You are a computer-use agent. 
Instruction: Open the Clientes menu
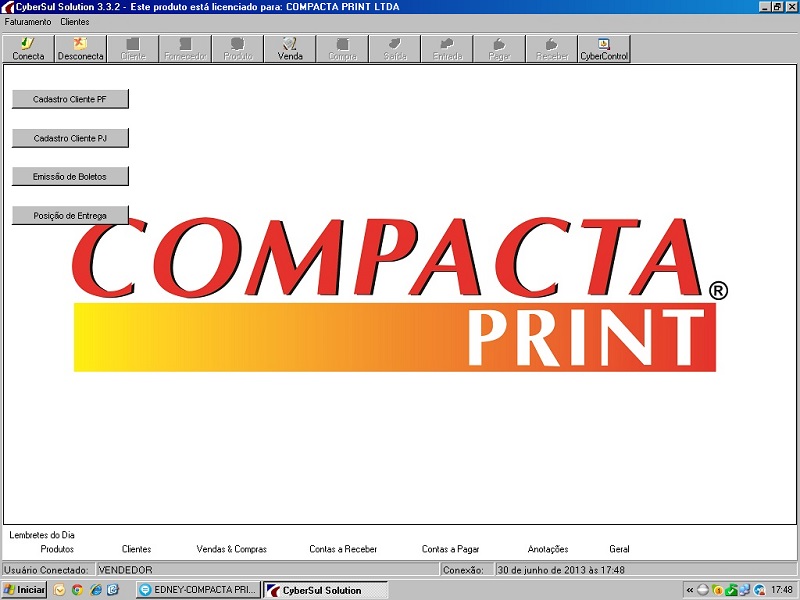point(74,22)
